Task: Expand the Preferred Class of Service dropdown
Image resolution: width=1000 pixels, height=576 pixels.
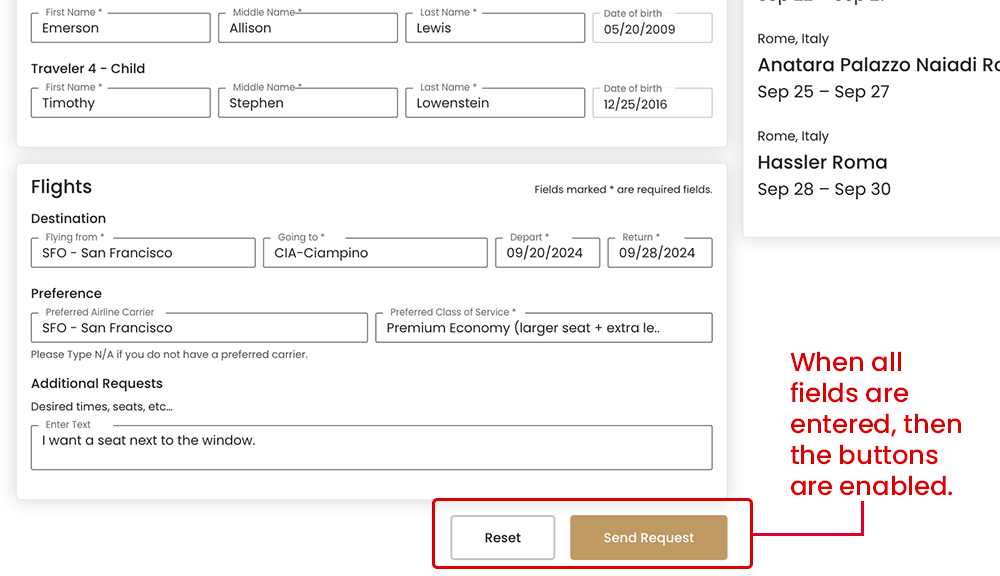Action: [x=543, y=328]
